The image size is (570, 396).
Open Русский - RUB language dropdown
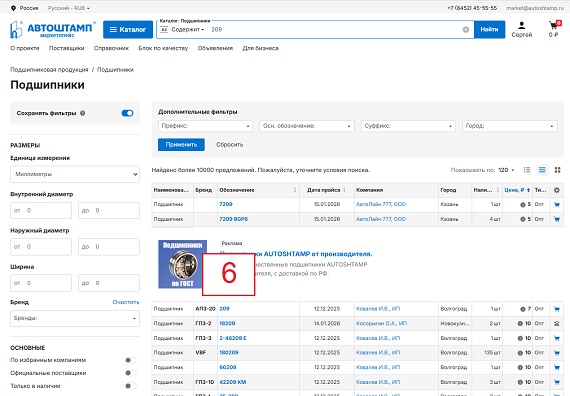(68, 8)
